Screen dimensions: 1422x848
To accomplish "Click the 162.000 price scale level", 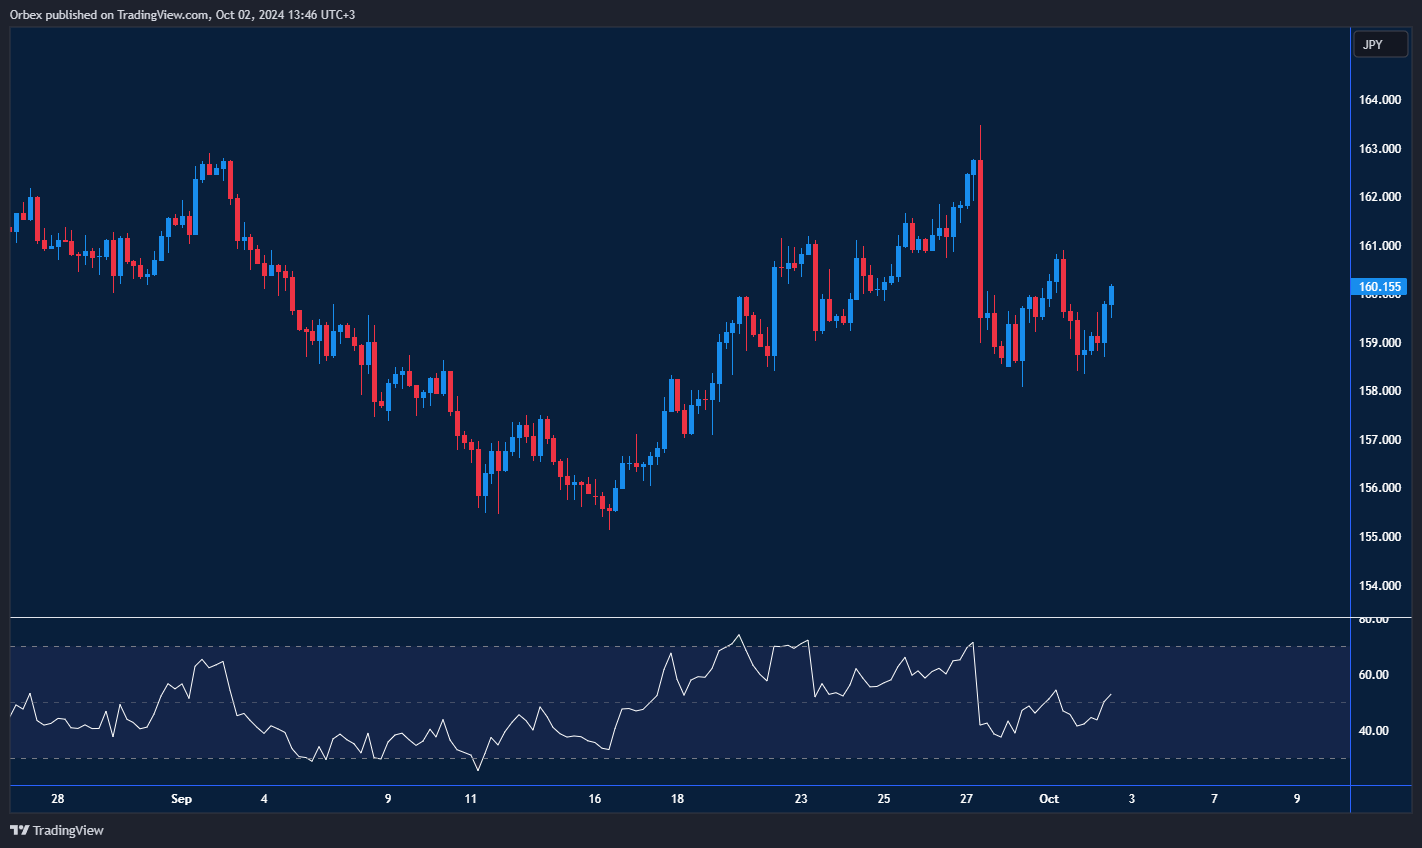I will coord(1379,197).
